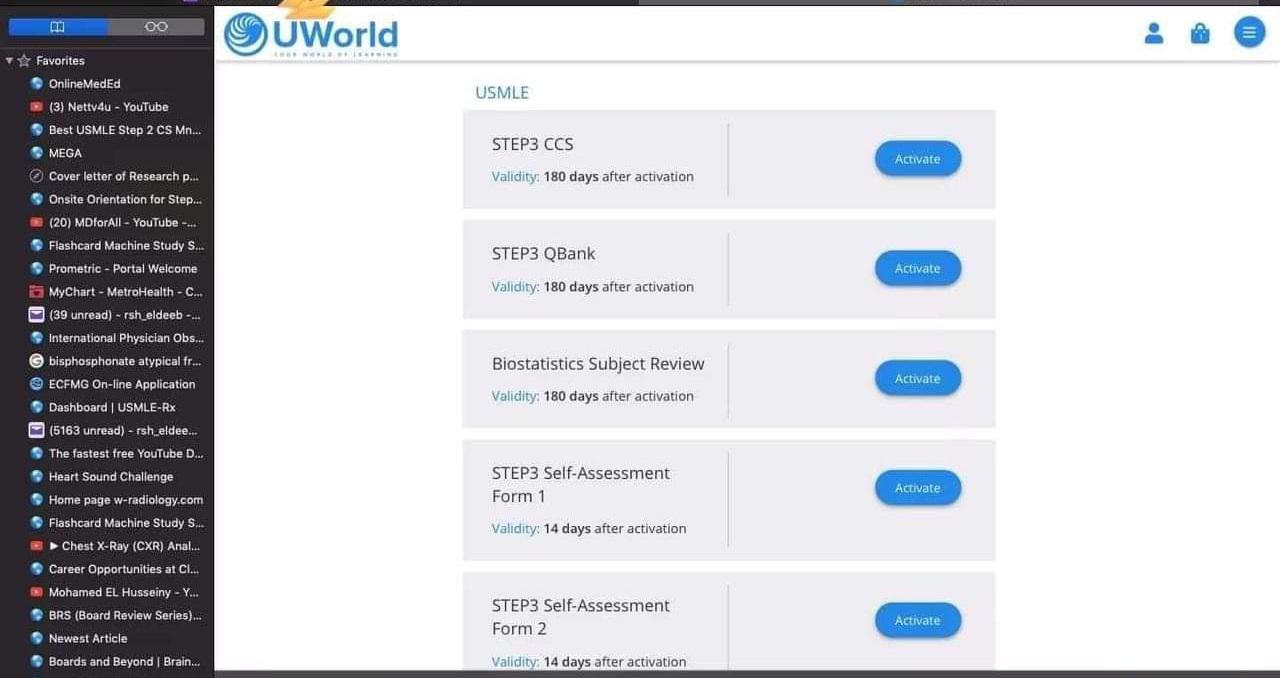
Task: Activate the Biostatistics Subject Review
Action: tap(917, 378)
